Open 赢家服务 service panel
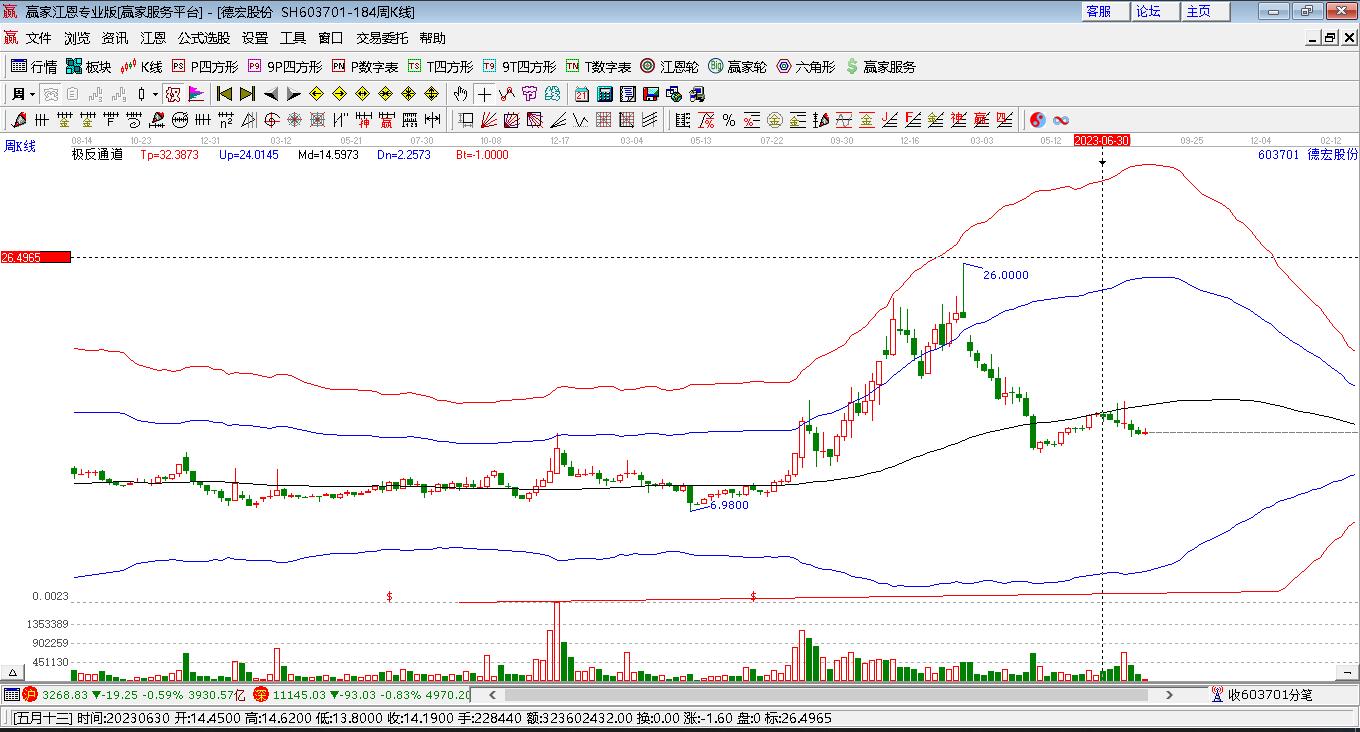 pyautogui.click(x=881, y=67)
